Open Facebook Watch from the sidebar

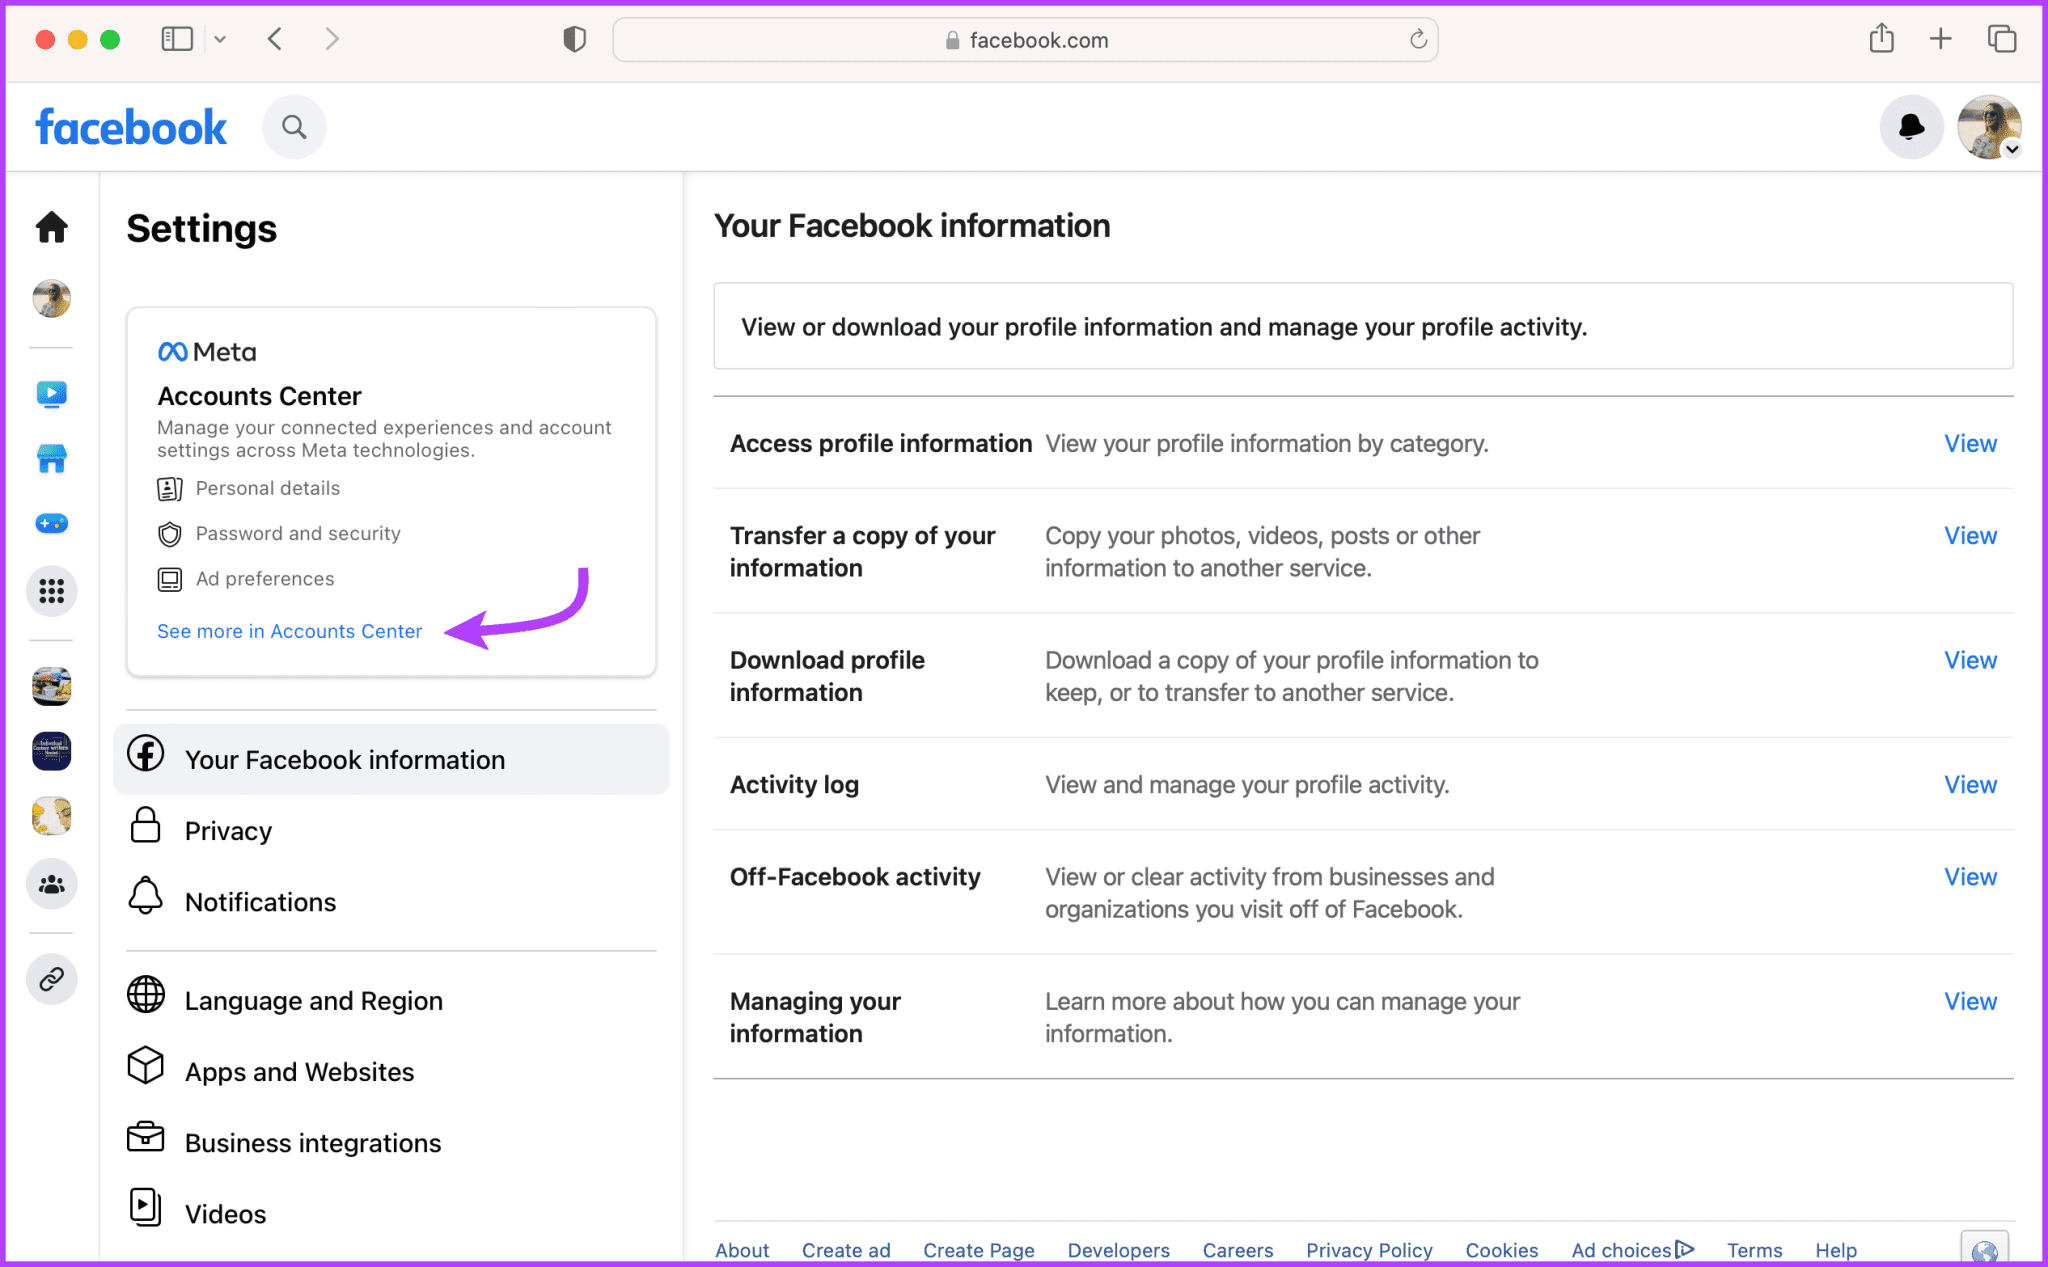(51, 393)
